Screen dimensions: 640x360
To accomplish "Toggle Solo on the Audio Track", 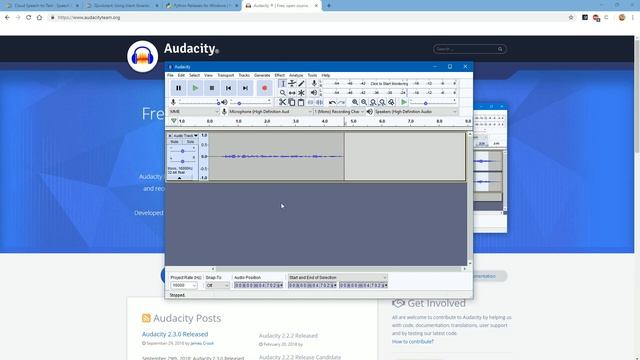I will point(190,142).
